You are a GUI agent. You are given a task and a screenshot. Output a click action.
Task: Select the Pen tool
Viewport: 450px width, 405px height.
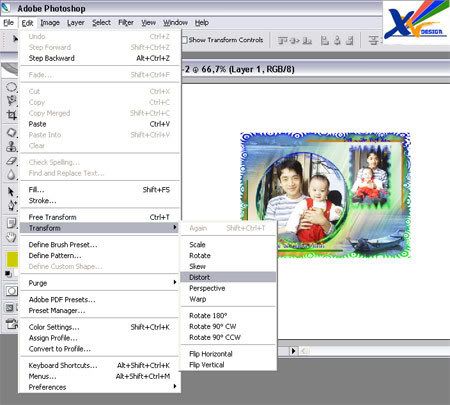[x=11, y=205]
